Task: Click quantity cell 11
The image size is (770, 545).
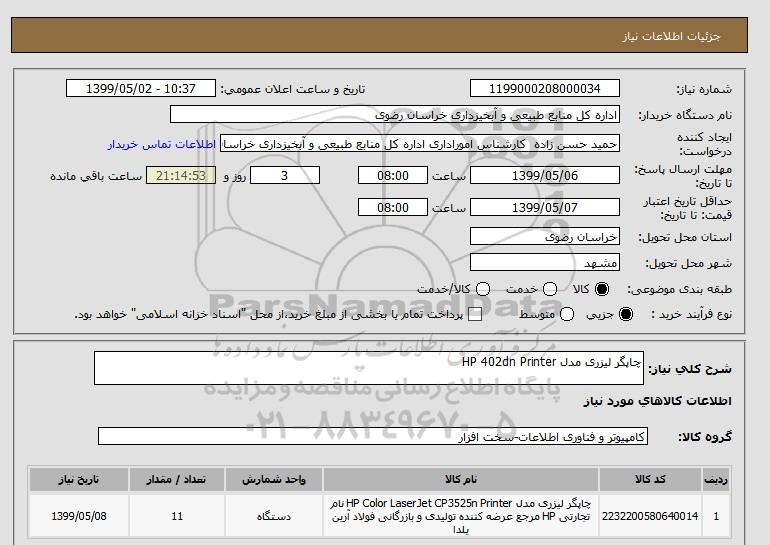Action: tap(177, 516)
